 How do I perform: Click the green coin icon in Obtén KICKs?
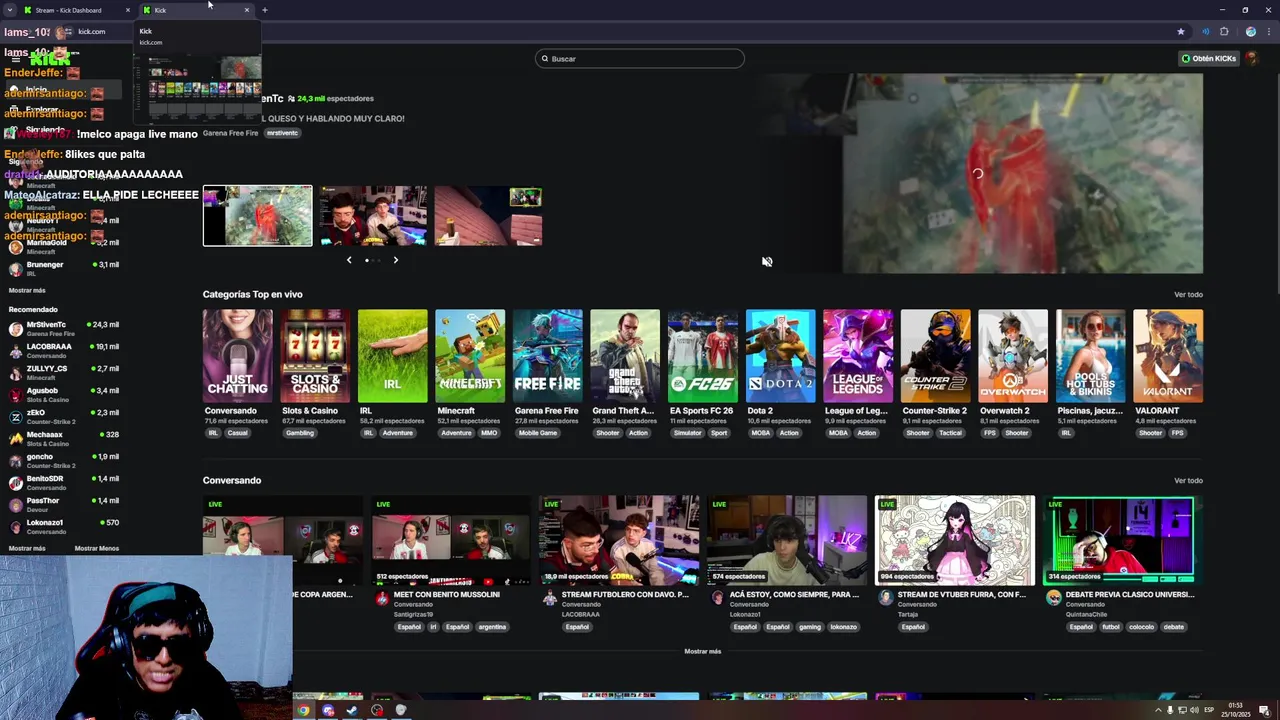pyautogui.click(x=1186, y=59)
